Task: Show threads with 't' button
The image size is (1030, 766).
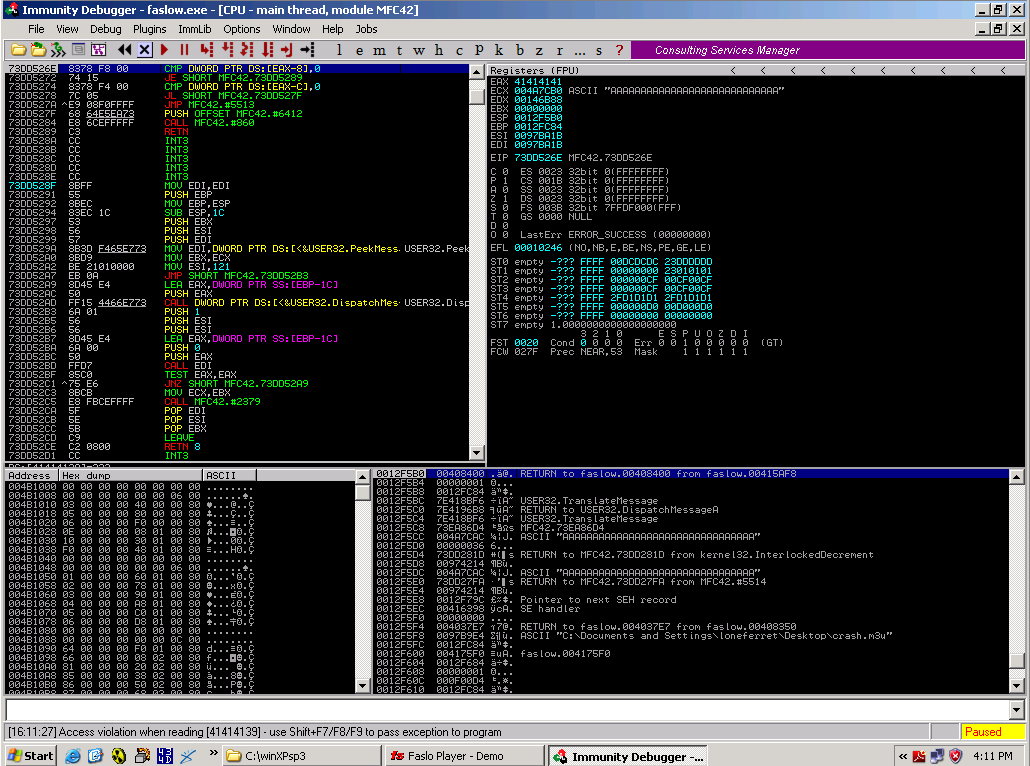Action: pyautogui.click(x=399, y=50)
